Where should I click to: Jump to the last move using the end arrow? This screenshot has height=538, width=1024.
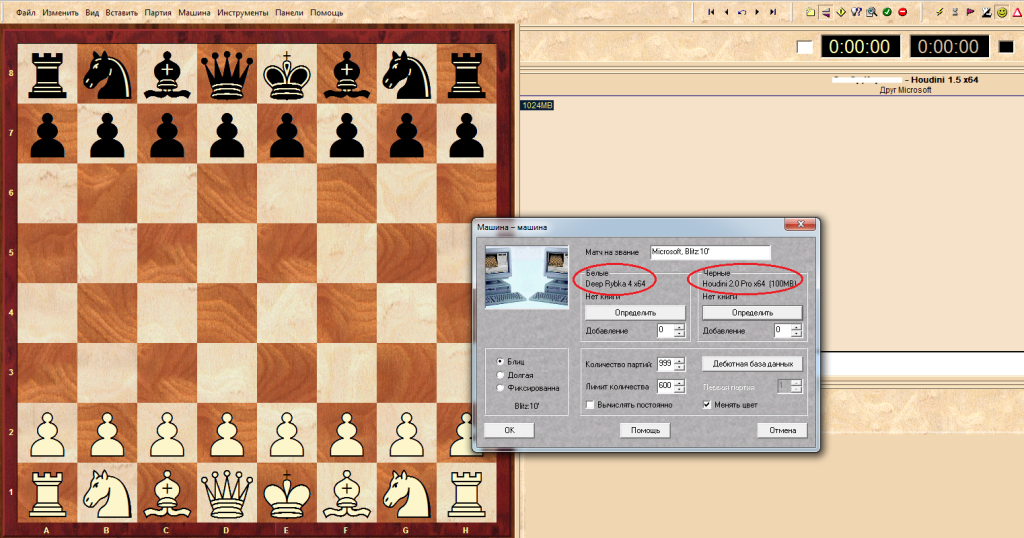[x=773, y=12]
